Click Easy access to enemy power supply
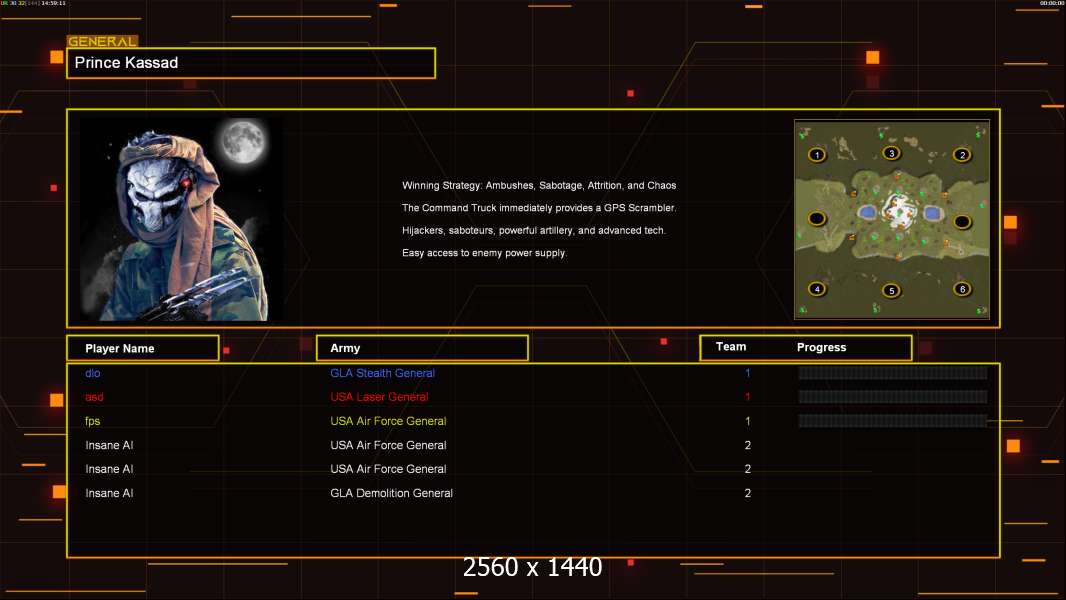Image resolution: width=1066 pixels, height=600 pixels. tap(484, 253)
